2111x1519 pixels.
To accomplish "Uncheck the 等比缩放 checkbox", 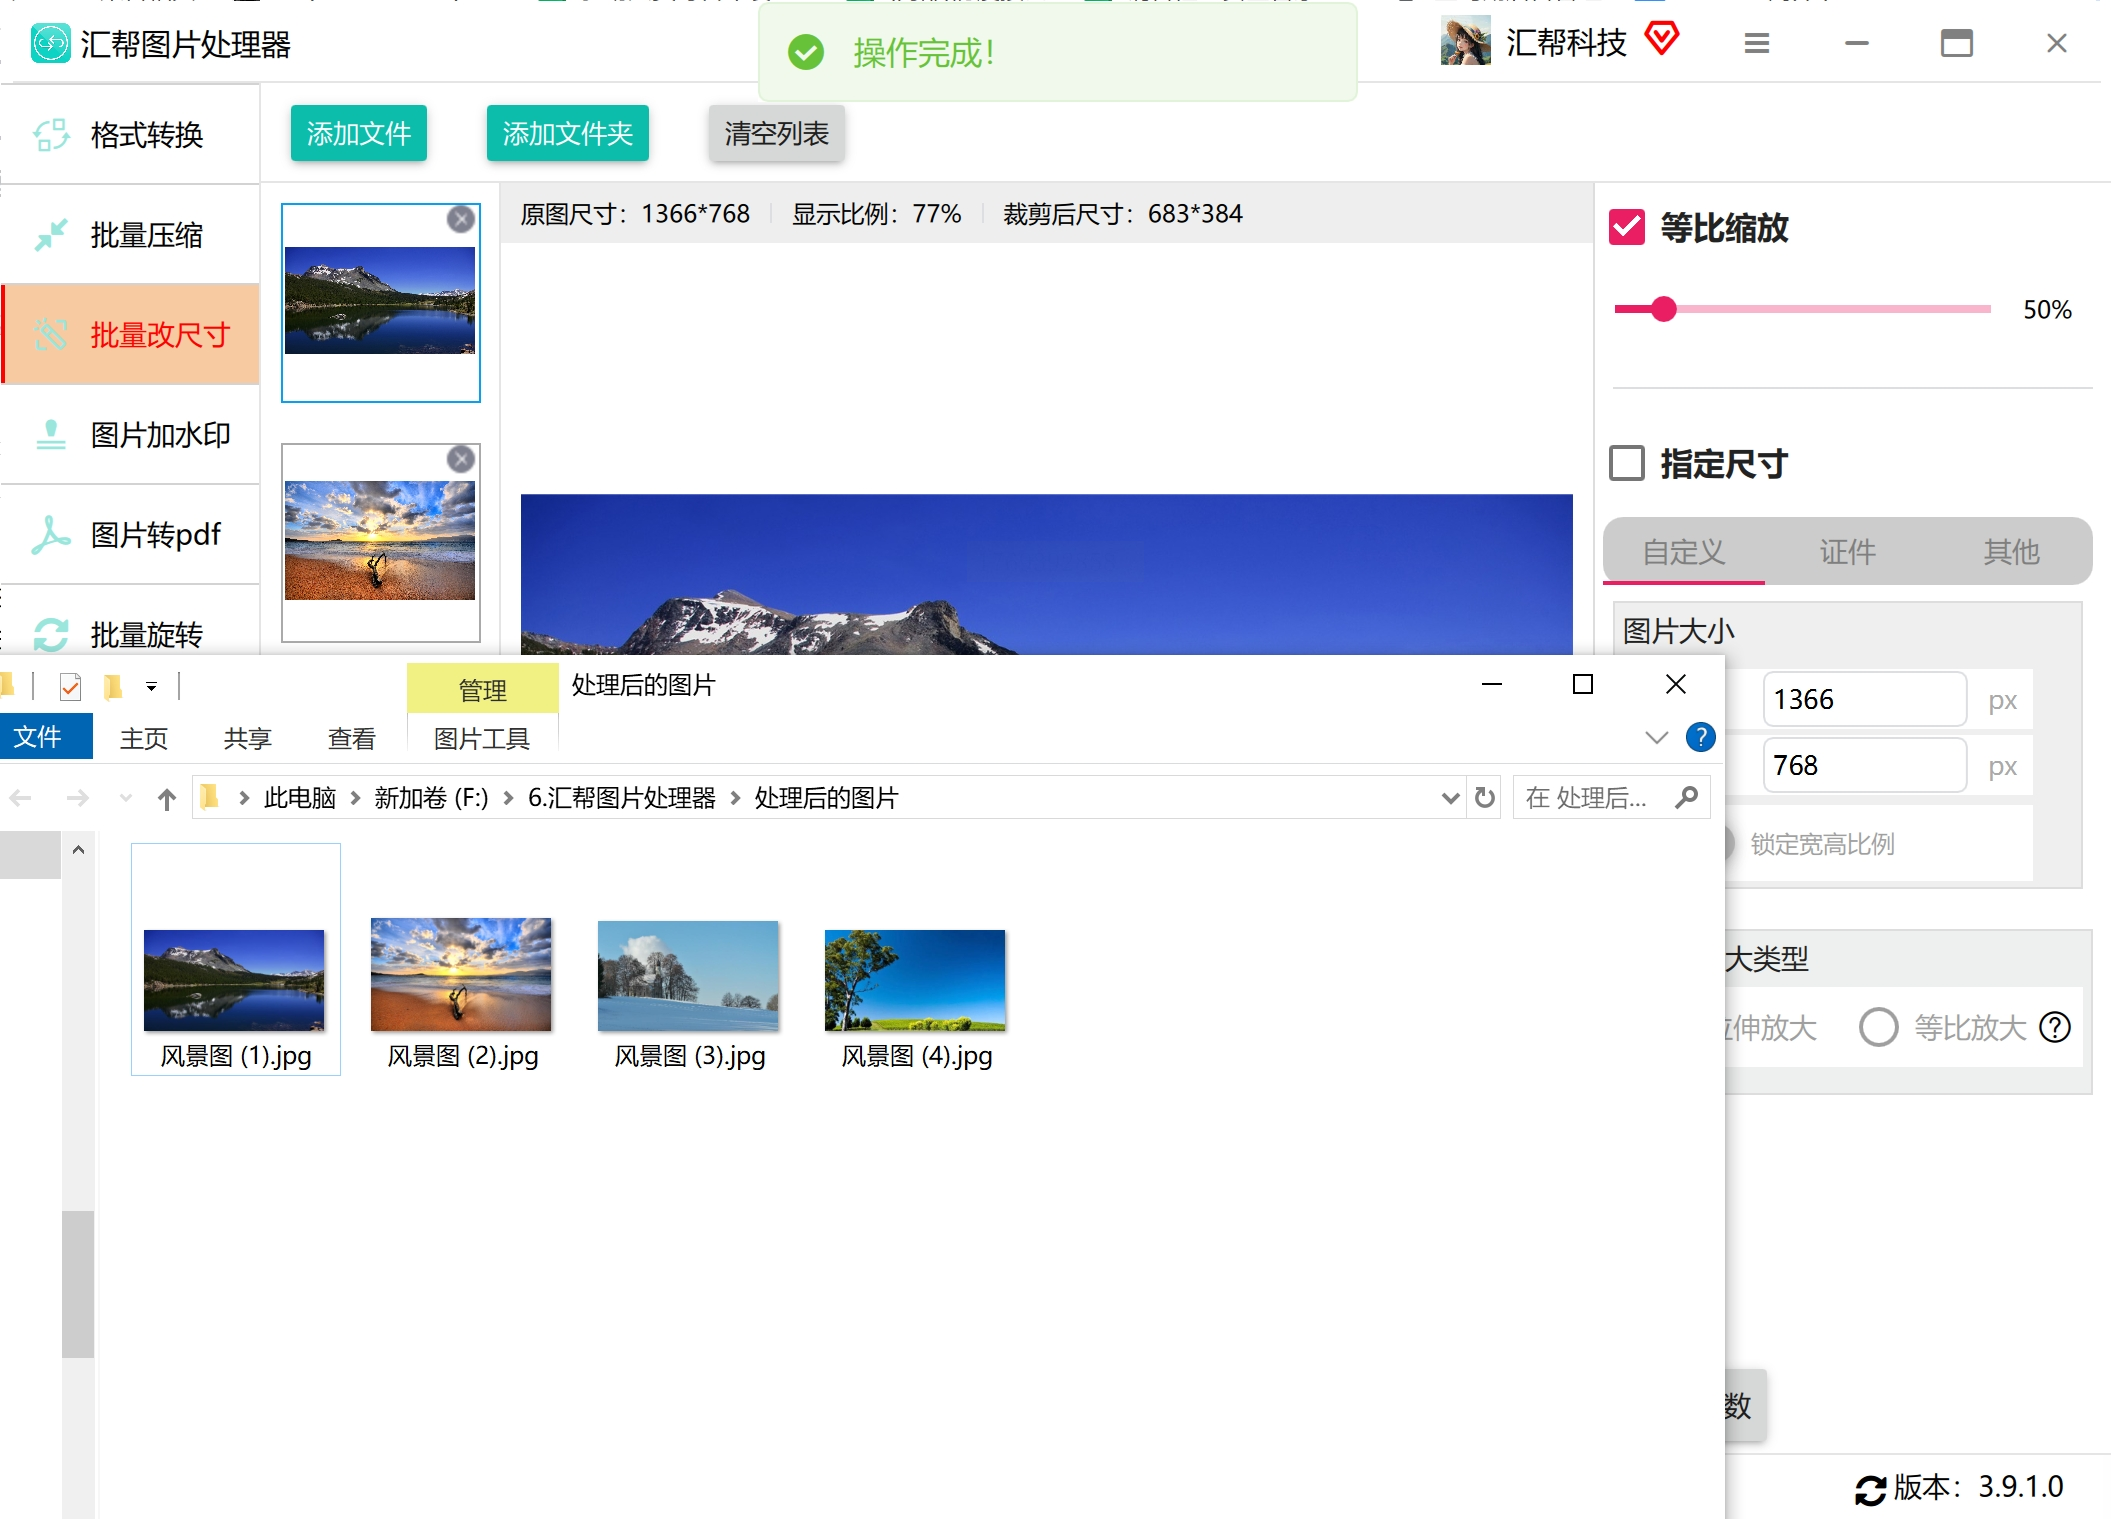I will (x=1627, y=228).
